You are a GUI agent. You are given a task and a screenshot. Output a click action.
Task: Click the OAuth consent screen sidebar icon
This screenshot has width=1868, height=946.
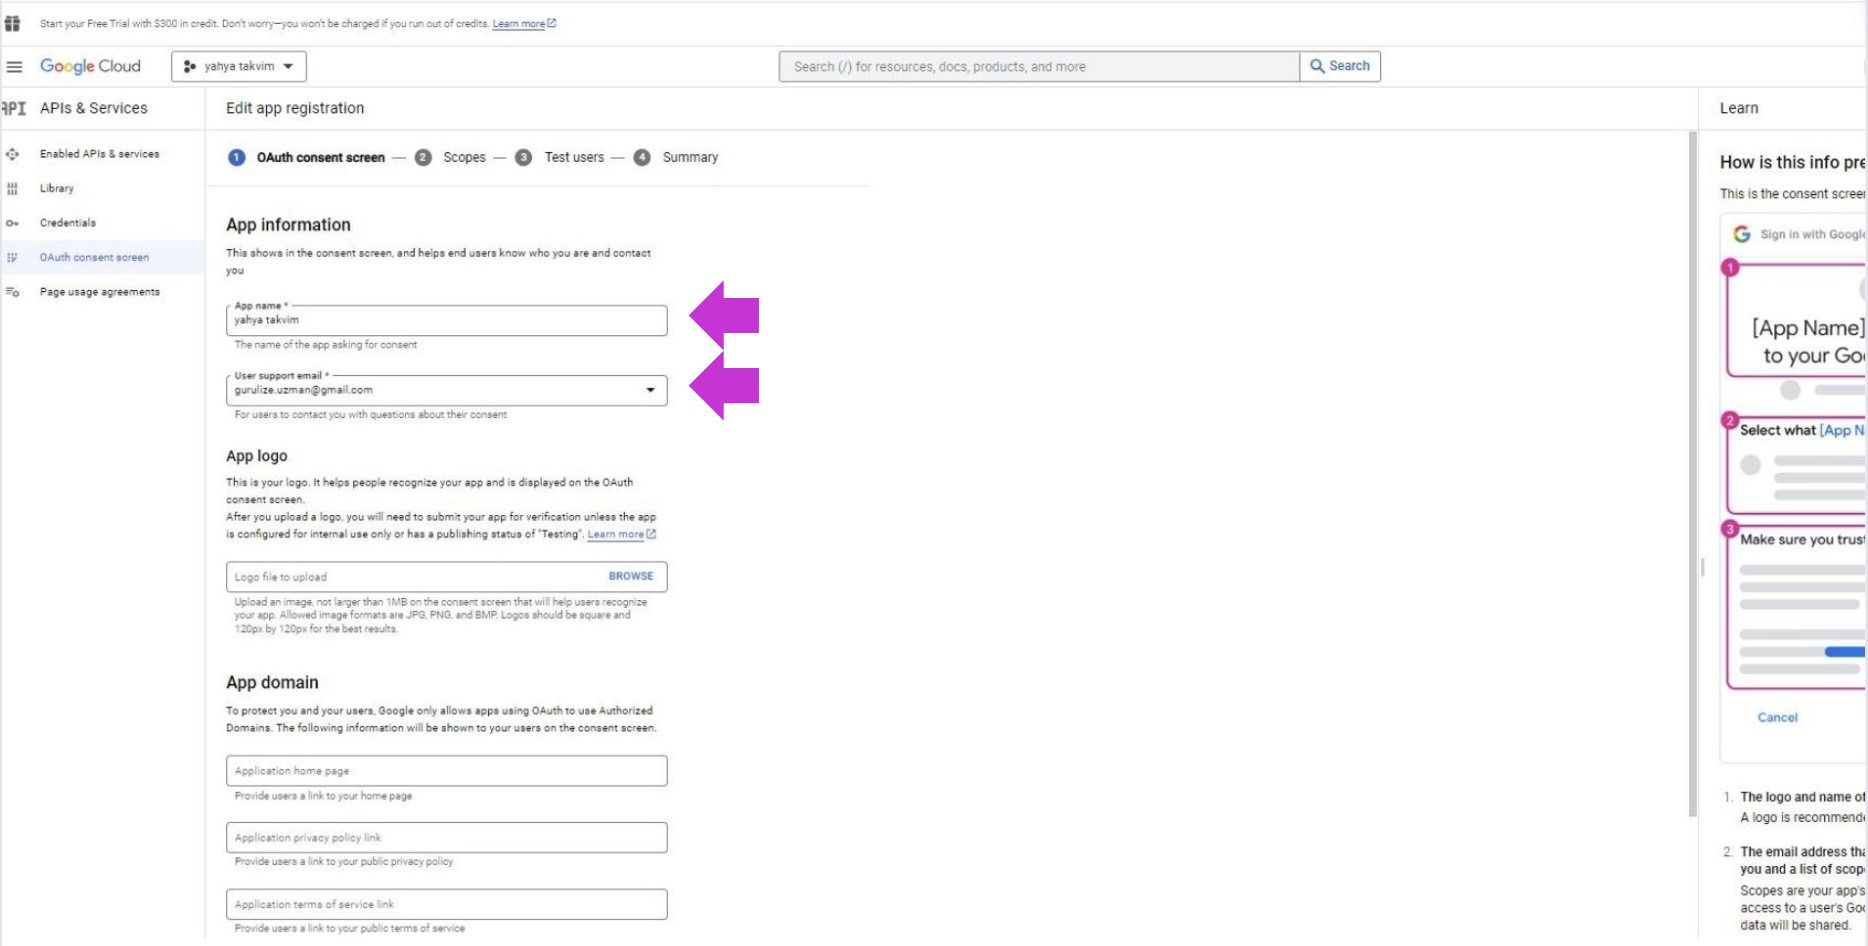pyautogui.click(x=12, y=257)
